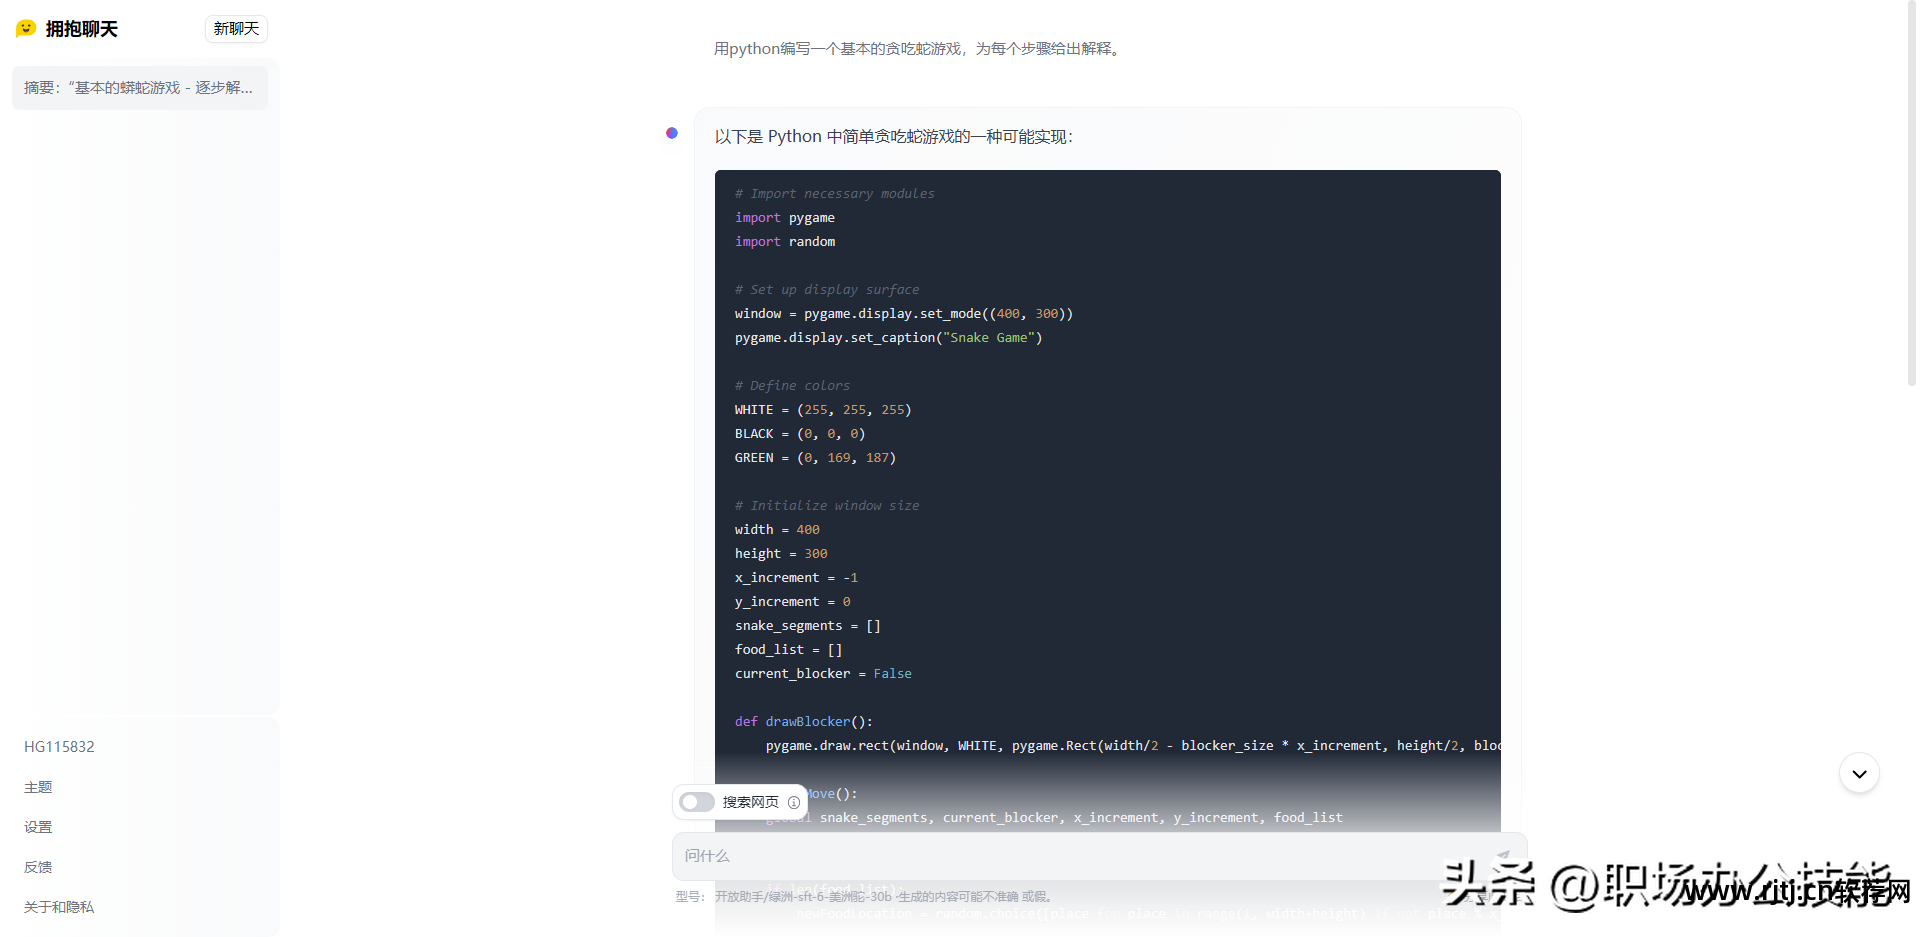The height and width of the screenshot is (937, 1920).
Task: Focus the 问什么 message input box
Action: pyautogui.click(x=1080, y=856)
